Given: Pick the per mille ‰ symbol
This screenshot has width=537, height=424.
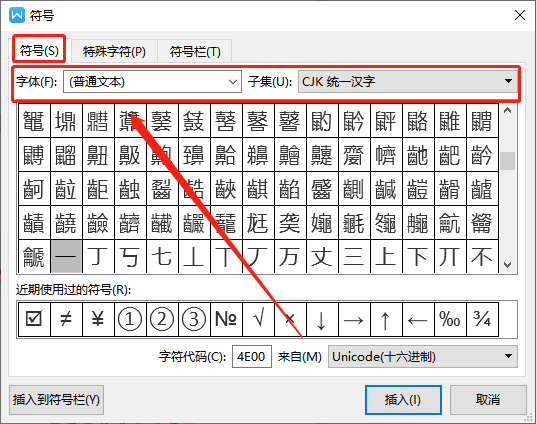Looking at the screenshot, I should [x=450, y=320].
